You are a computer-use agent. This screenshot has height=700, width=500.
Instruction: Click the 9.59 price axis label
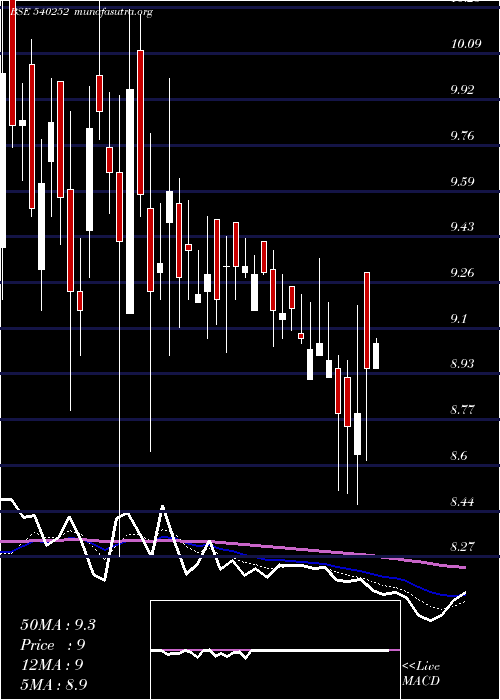462,182
